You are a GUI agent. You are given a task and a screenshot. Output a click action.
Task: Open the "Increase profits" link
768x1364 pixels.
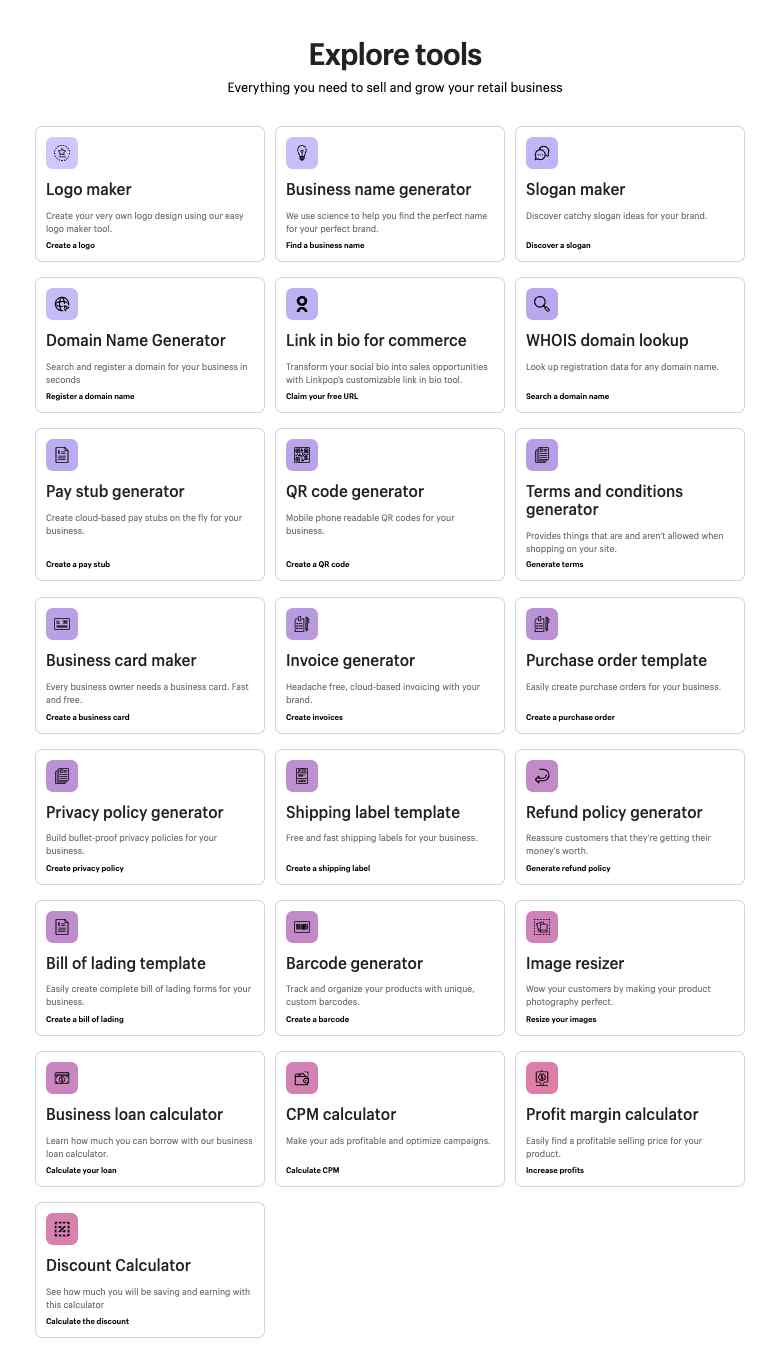point(555,1170)
